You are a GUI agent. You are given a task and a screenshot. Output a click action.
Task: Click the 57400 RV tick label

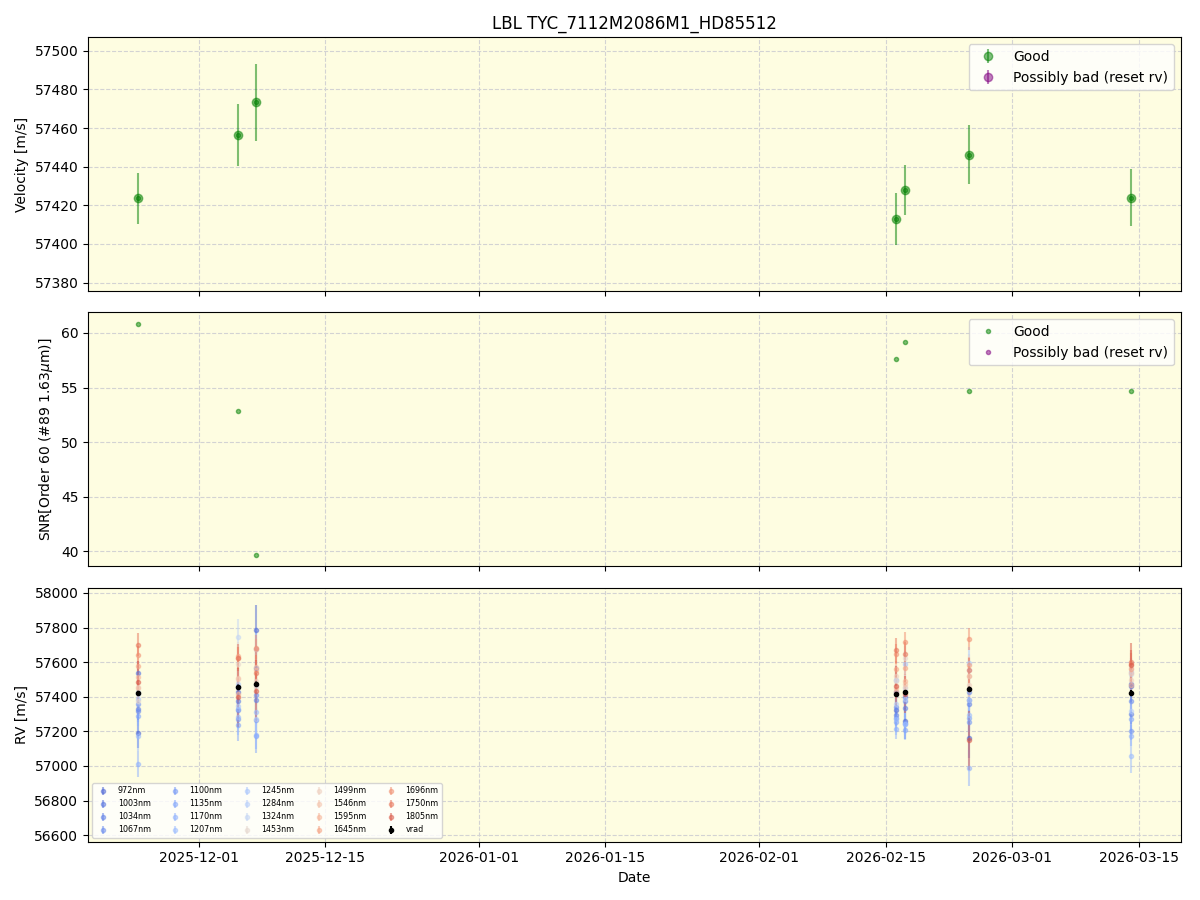click(x=58, y=698)
